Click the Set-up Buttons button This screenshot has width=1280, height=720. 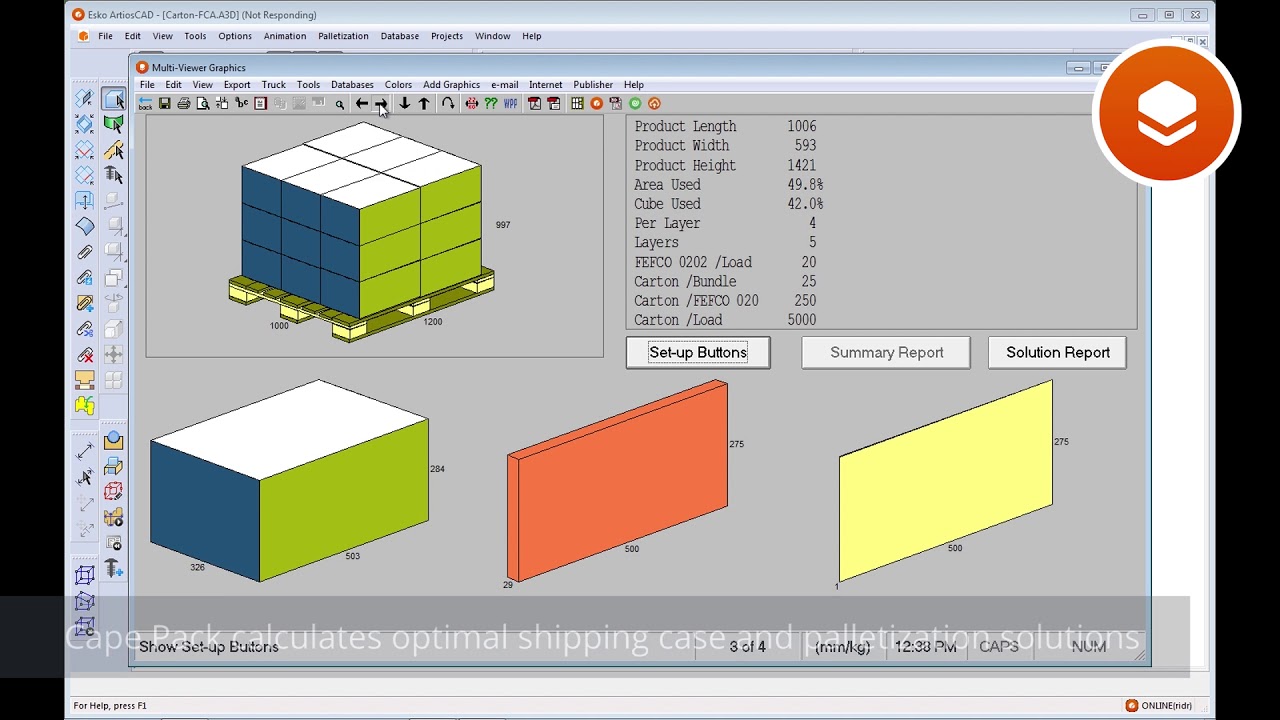pos(698,352)
